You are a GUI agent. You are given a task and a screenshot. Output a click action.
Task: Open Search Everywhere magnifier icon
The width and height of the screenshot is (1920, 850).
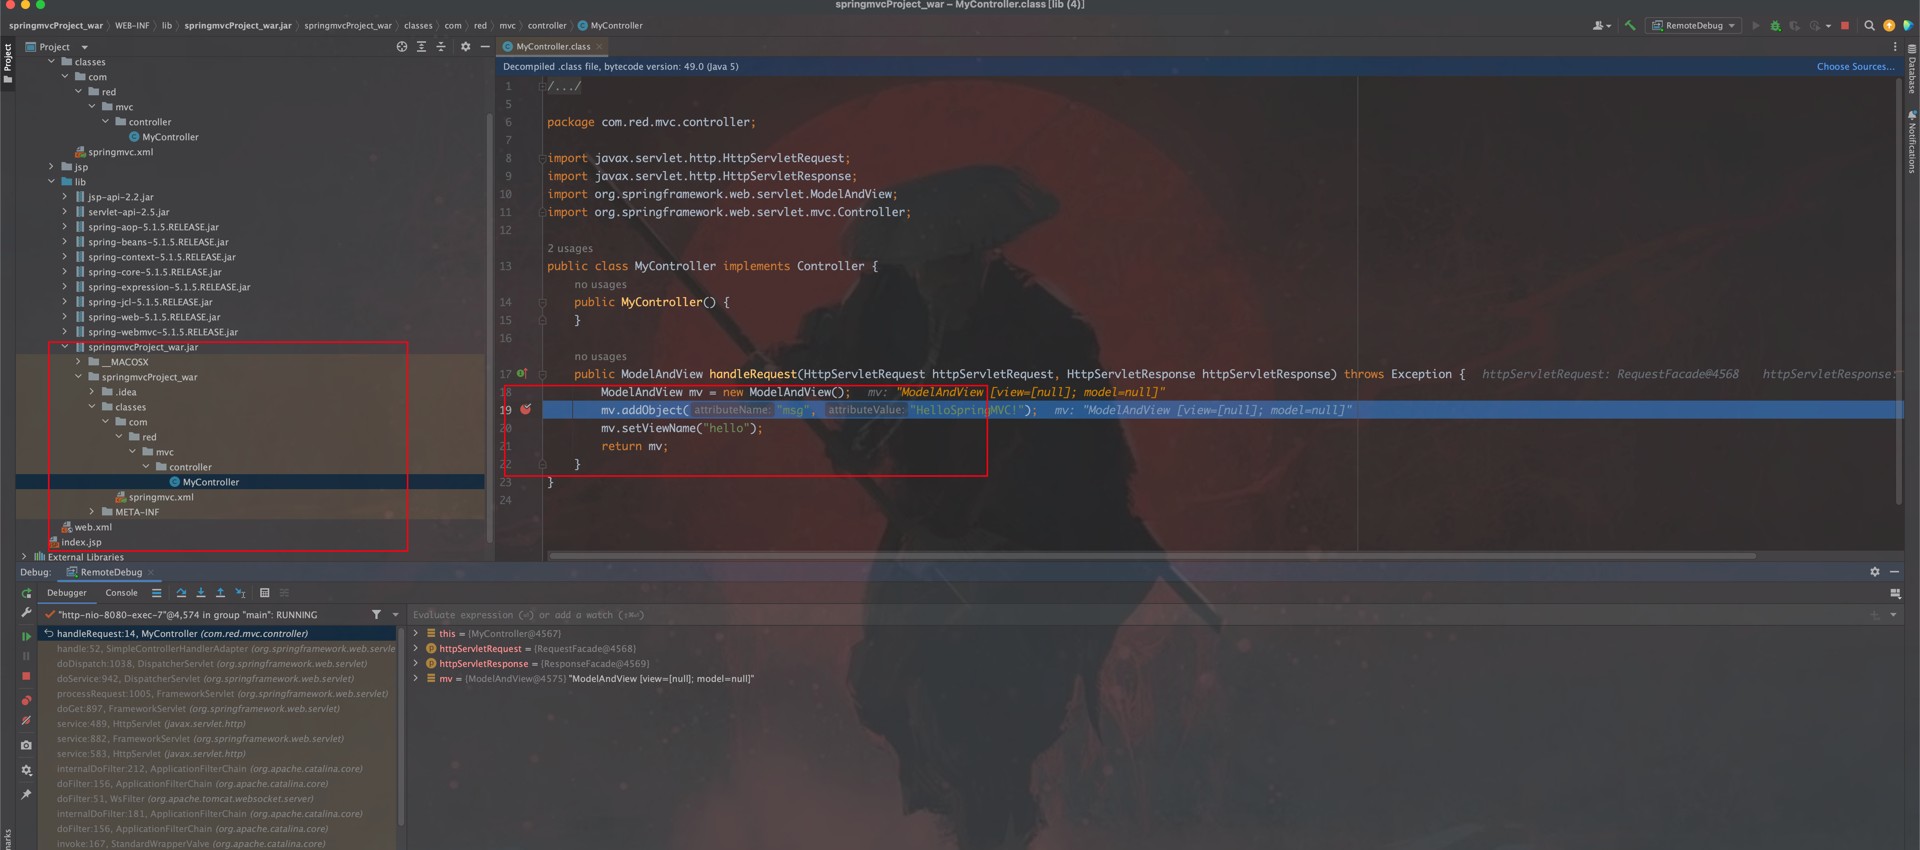(1869, 26)
